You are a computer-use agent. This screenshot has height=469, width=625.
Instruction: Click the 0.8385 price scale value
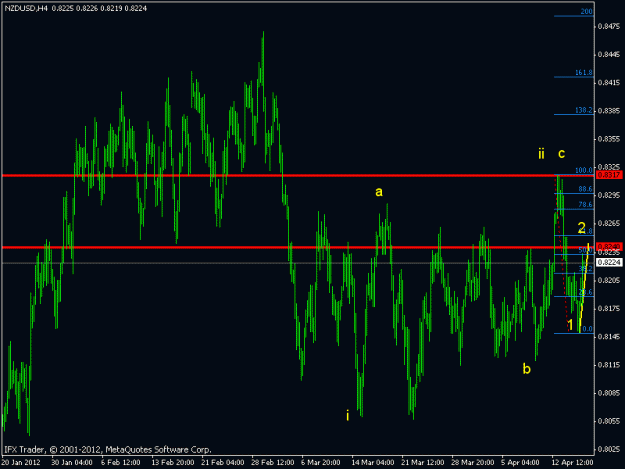[x=609, y=111]
